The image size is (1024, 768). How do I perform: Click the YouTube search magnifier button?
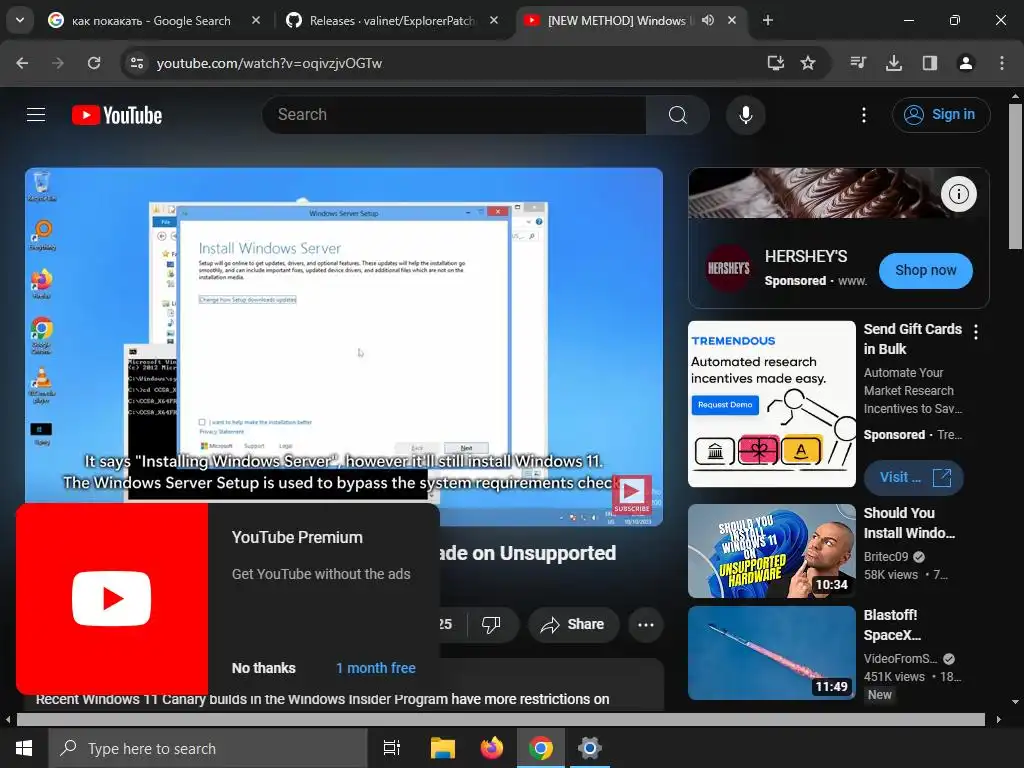coord(677,115)
